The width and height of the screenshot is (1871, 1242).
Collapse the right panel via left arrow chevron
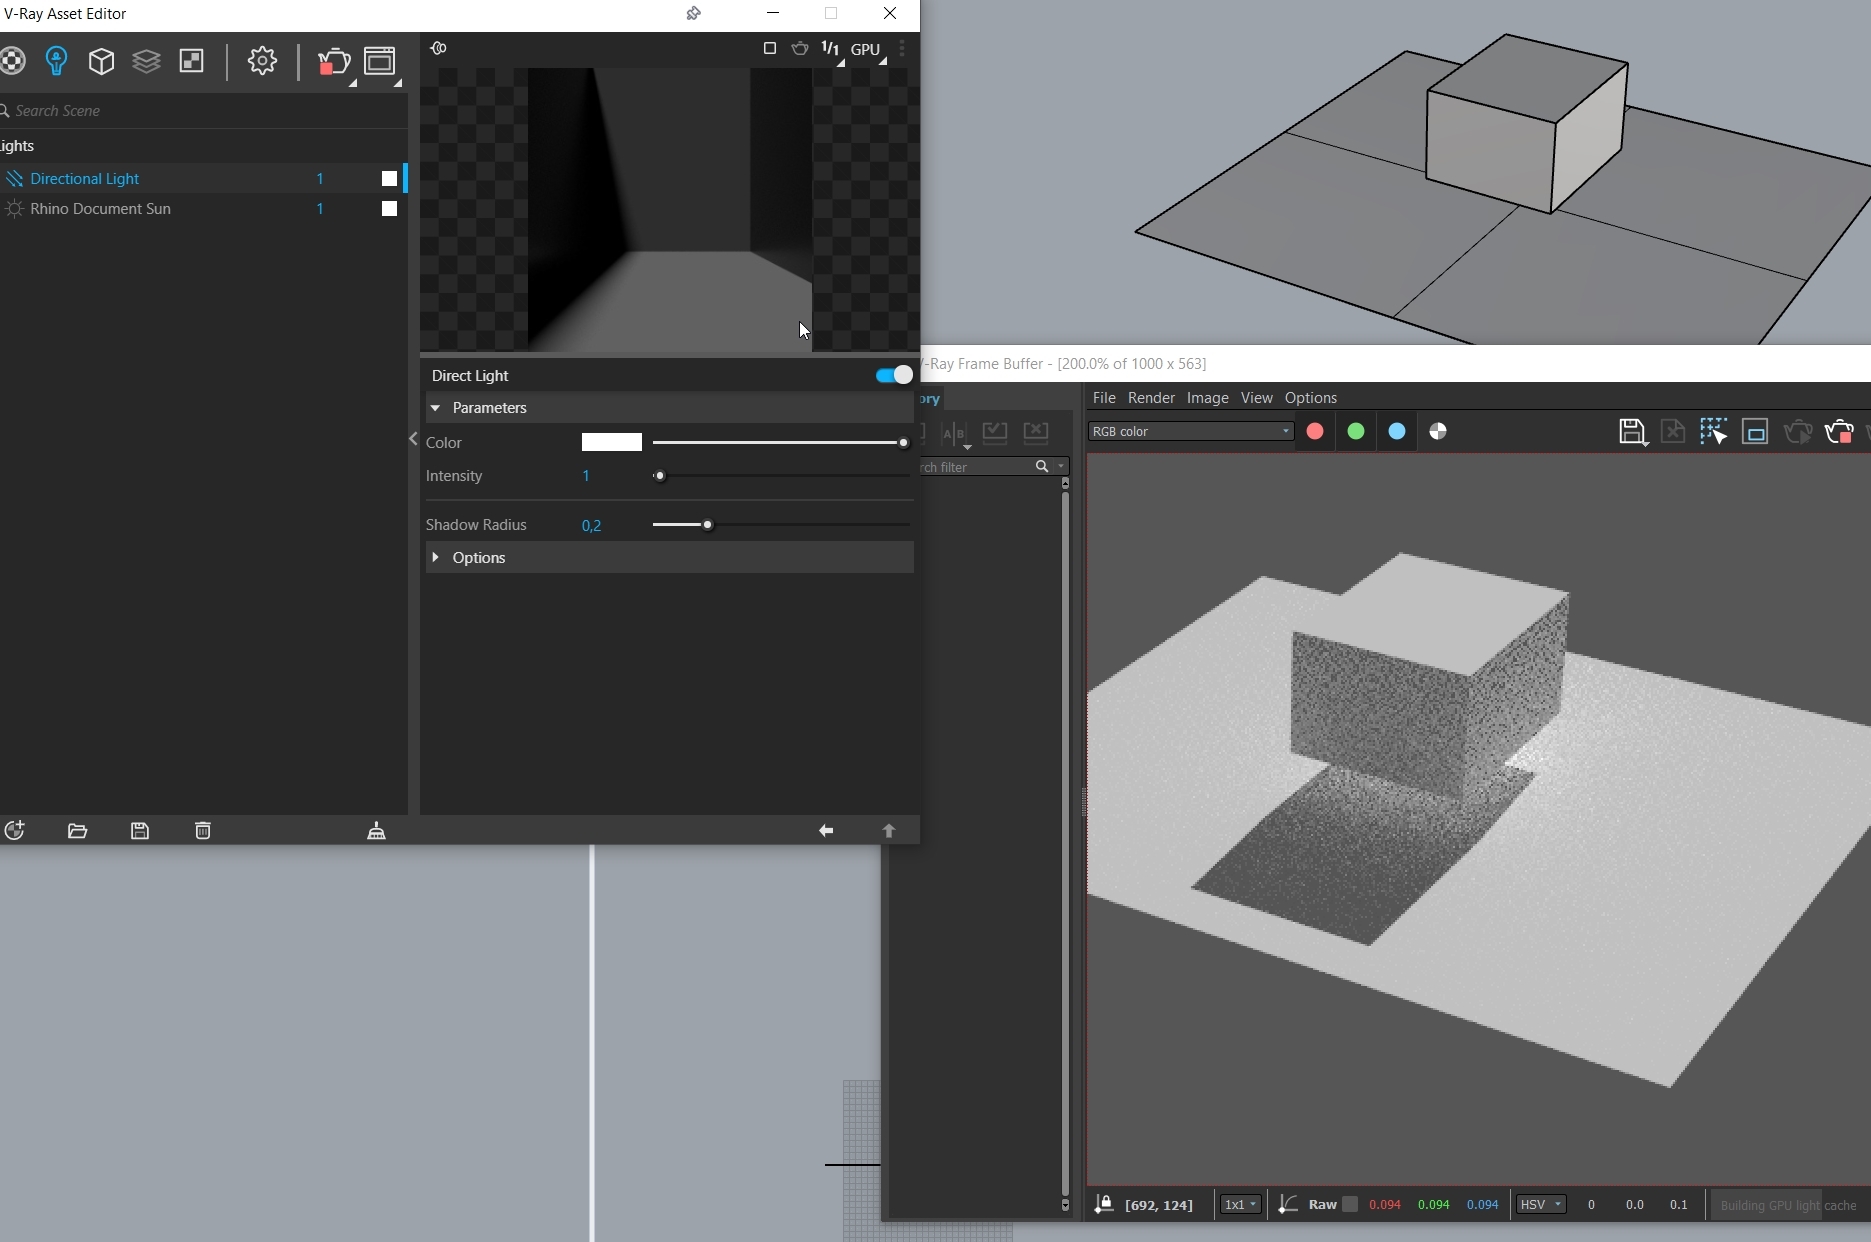413,439
